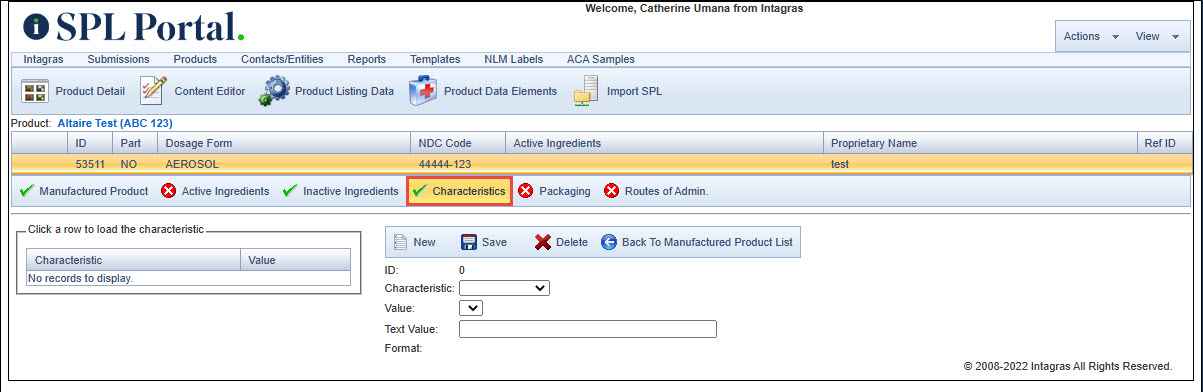Click the 44444-123 NDC code cell
The height and width of the screenshot is (392, 1203).
[457, 163]
